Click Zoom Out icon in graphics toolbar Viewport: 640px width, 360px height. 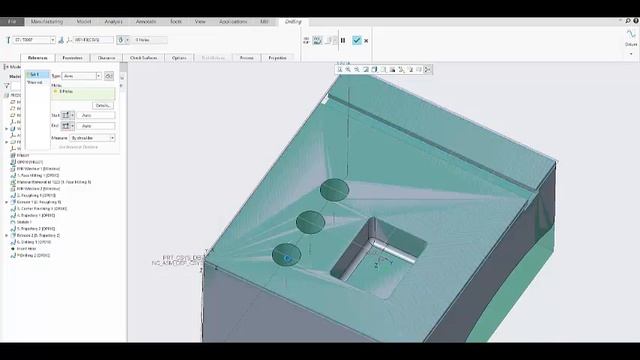point(357,69)
